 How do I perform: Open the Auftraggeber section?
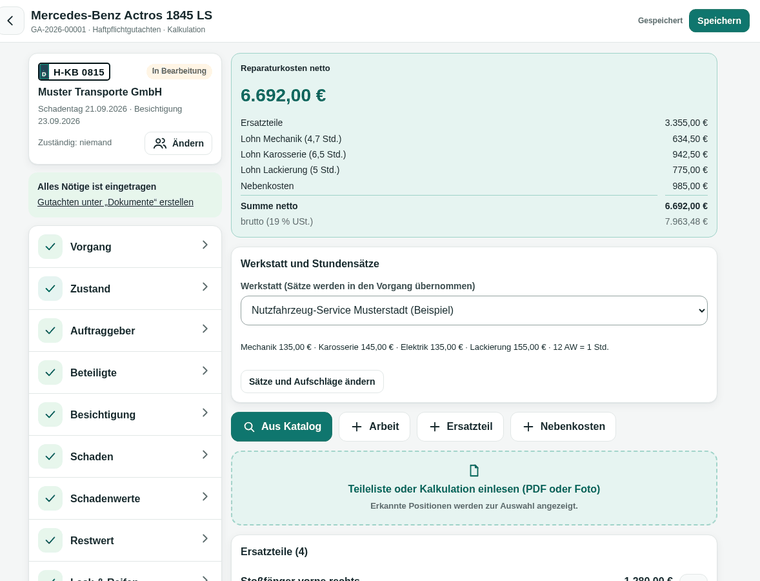(125, 330)
